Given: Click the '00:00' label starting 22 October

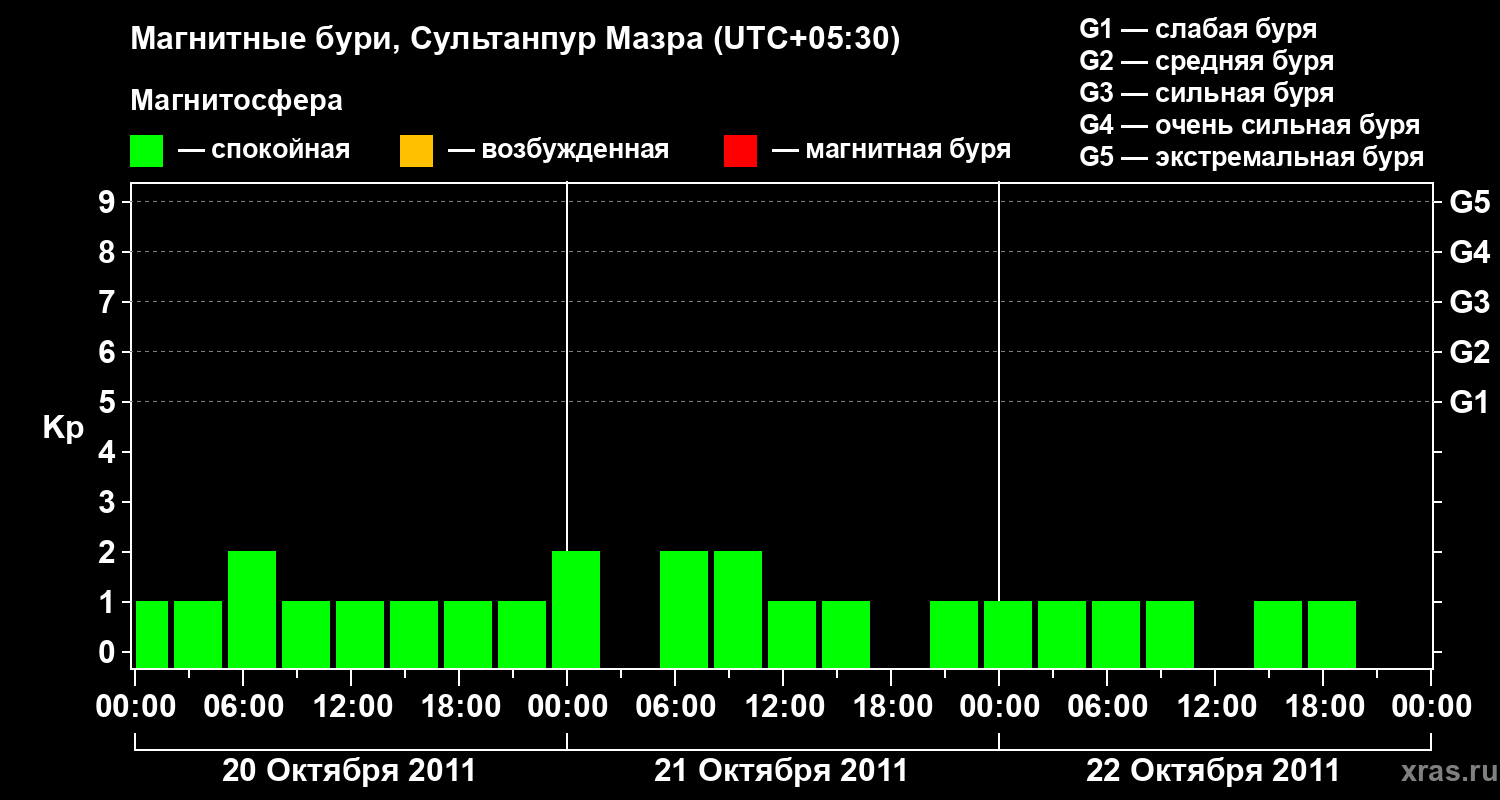Looking at the screenshot, I should pos(999,707).
